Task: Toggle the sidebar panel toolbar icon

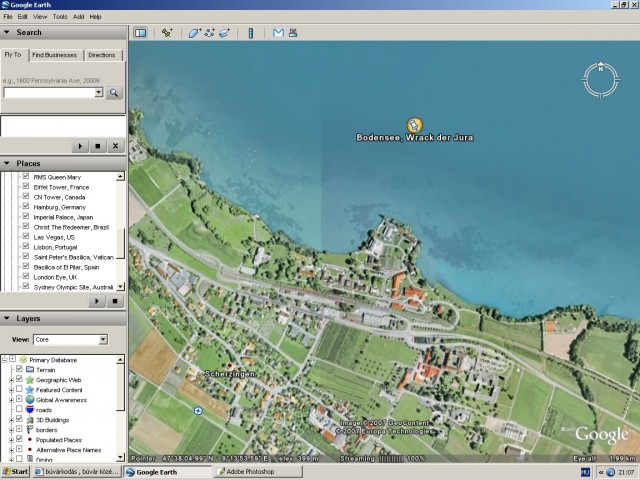Action: pos(141,33)
